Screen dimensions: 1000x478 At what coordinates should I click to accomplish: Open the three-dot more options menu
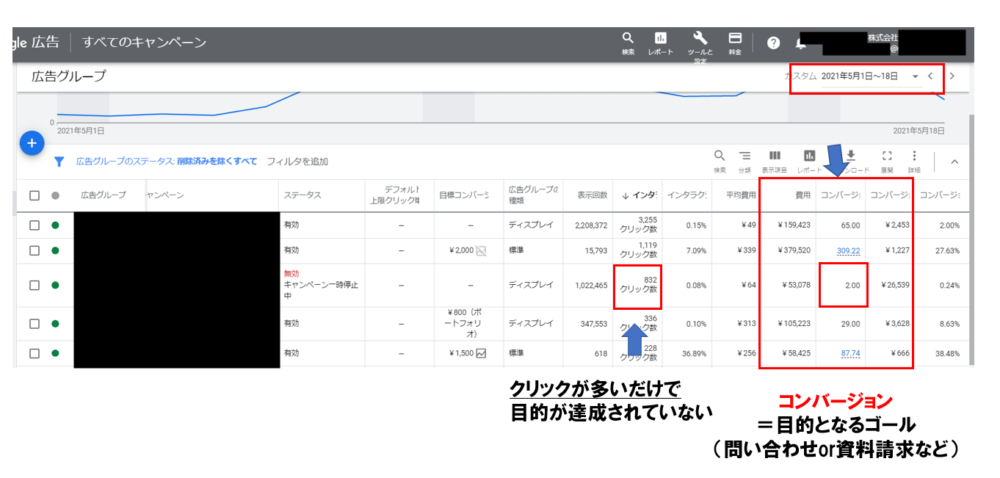(x=914, y=157)
